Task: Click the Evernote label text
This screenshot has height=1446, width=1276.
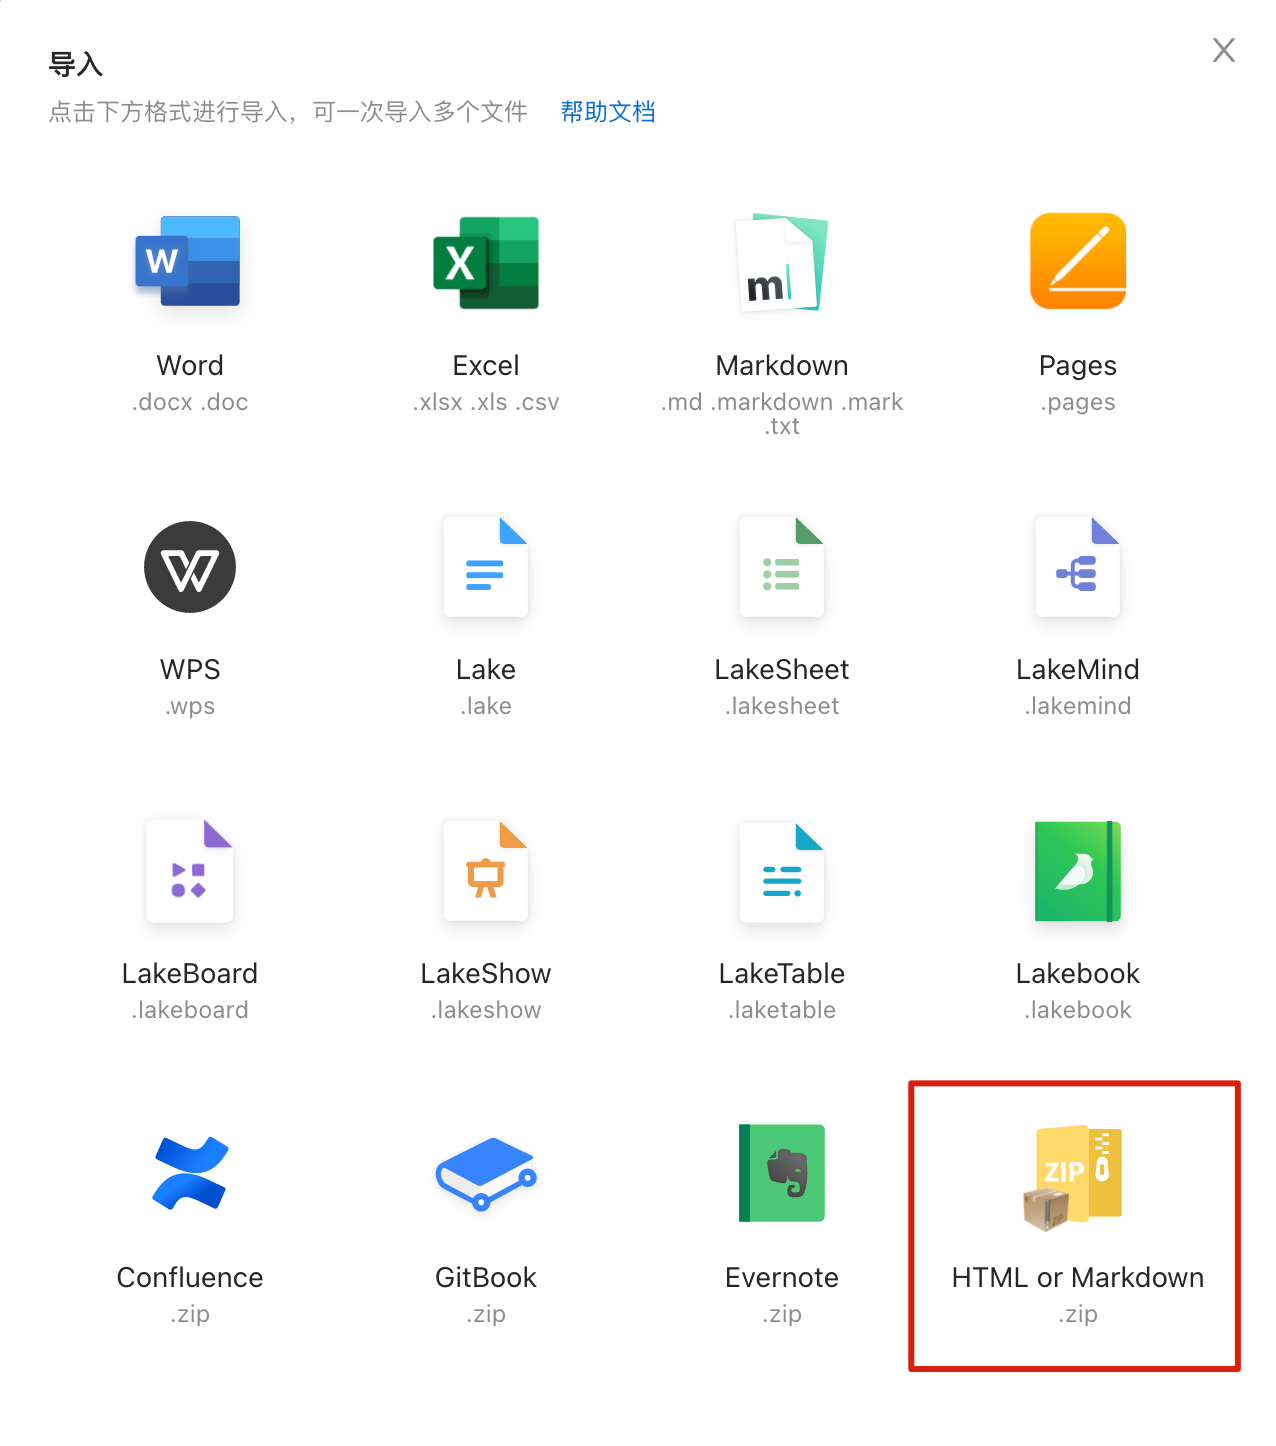Action: [782, 1278]
